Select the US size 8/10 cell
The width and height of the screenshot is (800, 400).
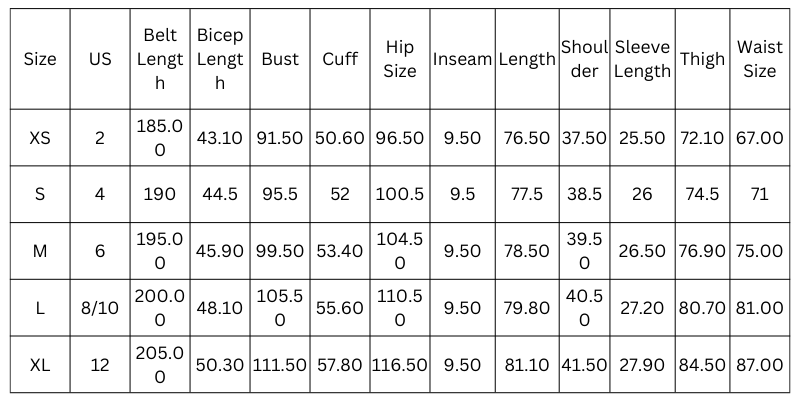(100, 309)
